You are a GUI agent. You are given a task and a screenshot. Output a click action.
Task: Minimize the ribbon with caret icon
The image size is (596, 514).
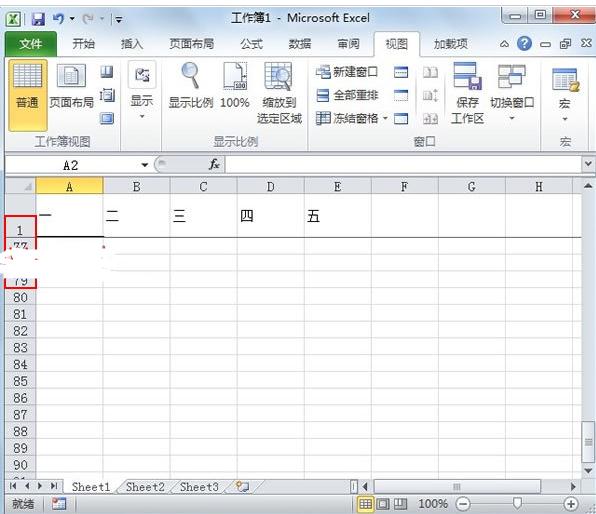tap(504, 44)
